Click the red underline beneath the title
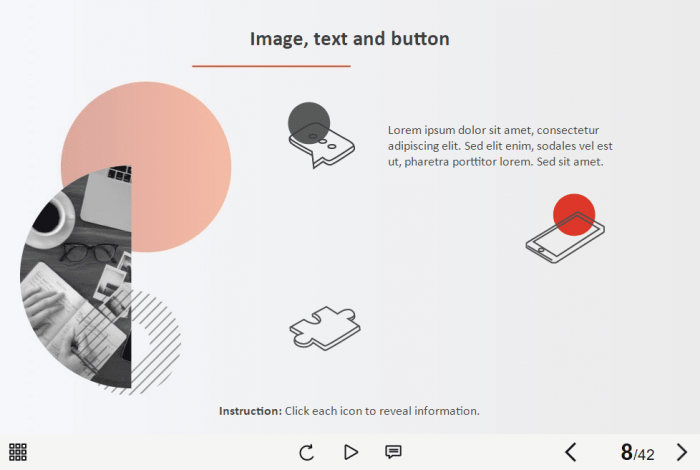 [271, 66]
